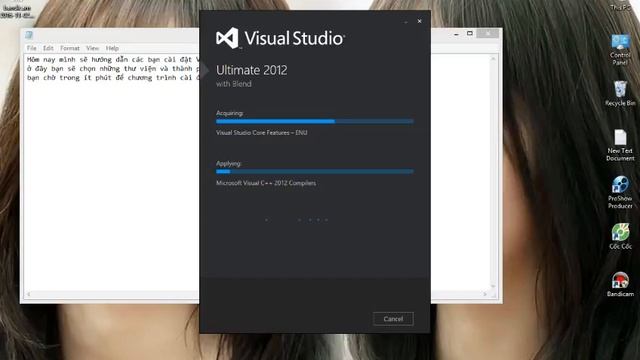The image size is (640, 360).
Task: Select the Cốc Cốc browser desktop icon
Action: pyautogui.click(x=620, y=236)
